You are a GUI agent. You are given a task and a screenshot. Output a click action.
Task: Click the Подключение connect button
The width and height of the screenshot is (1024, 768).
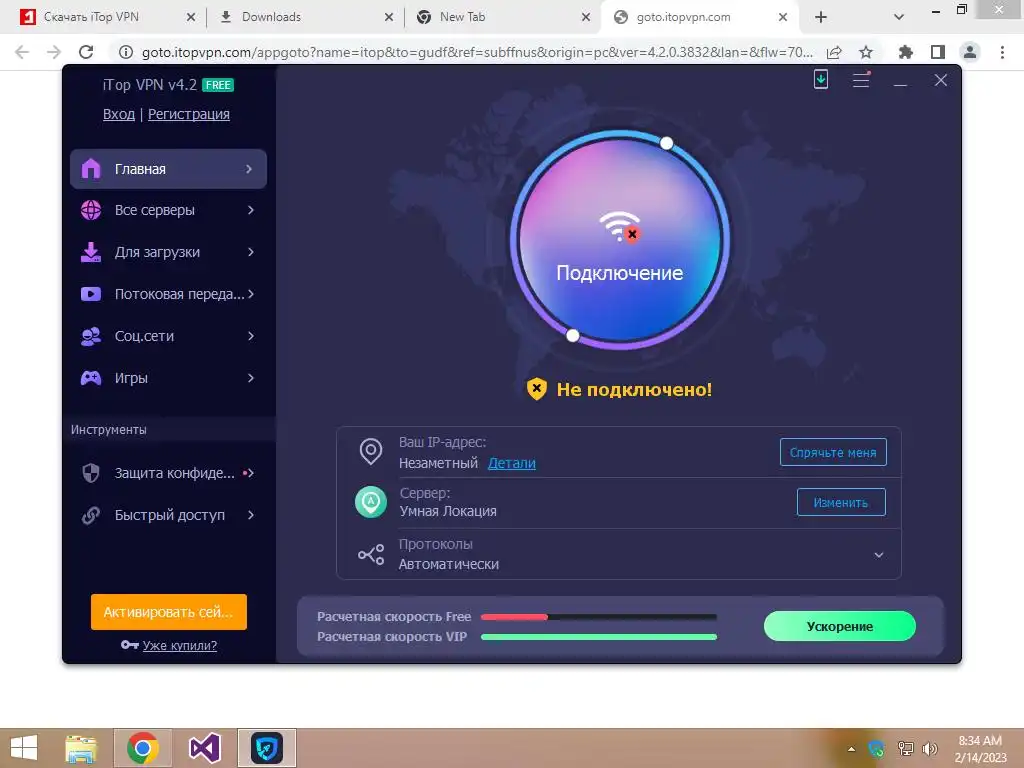pyautogui.click(x=620, y=239)
